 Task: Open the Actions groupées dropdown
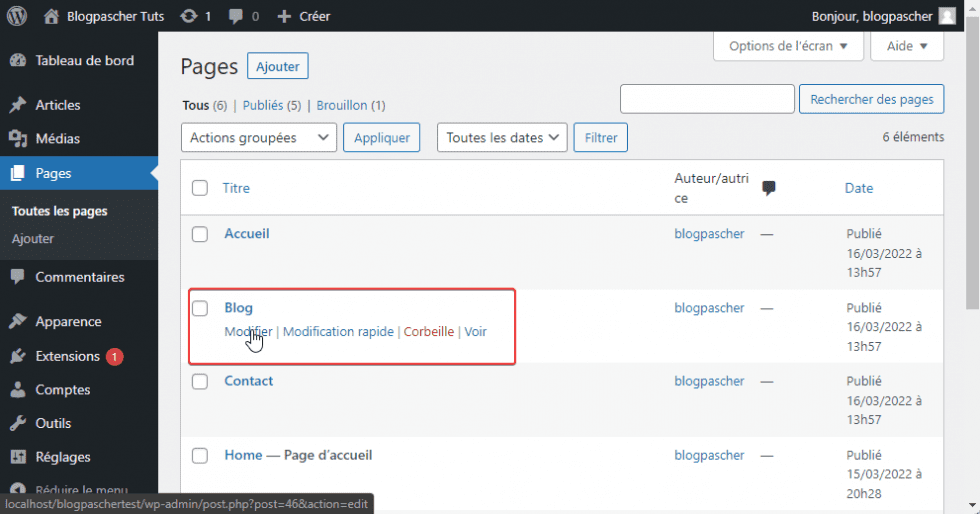coord(258,138)
